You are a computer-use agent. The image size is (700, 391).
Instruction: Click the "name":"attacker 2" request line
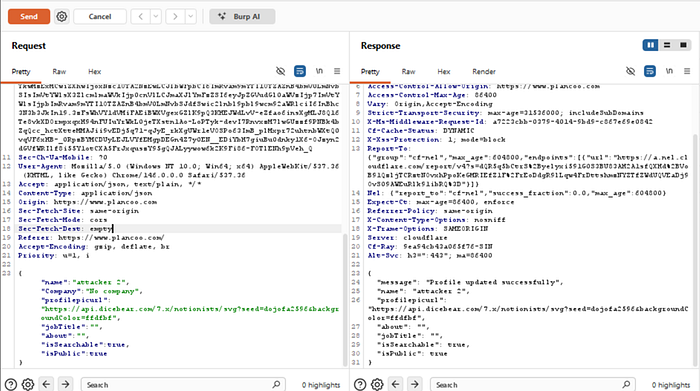(85, 282)
